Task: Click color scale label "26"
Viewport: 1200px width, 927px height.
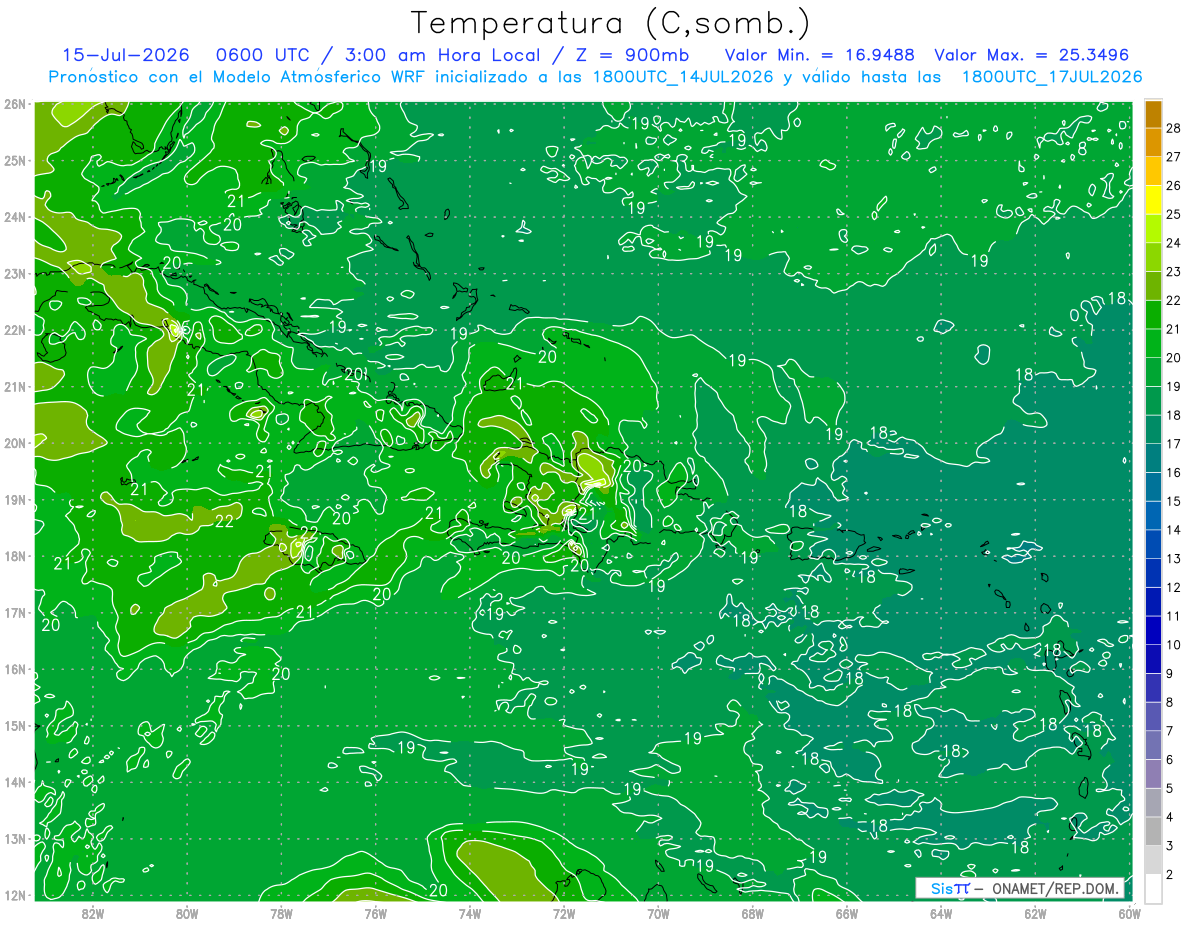Action: (1174, 185)
